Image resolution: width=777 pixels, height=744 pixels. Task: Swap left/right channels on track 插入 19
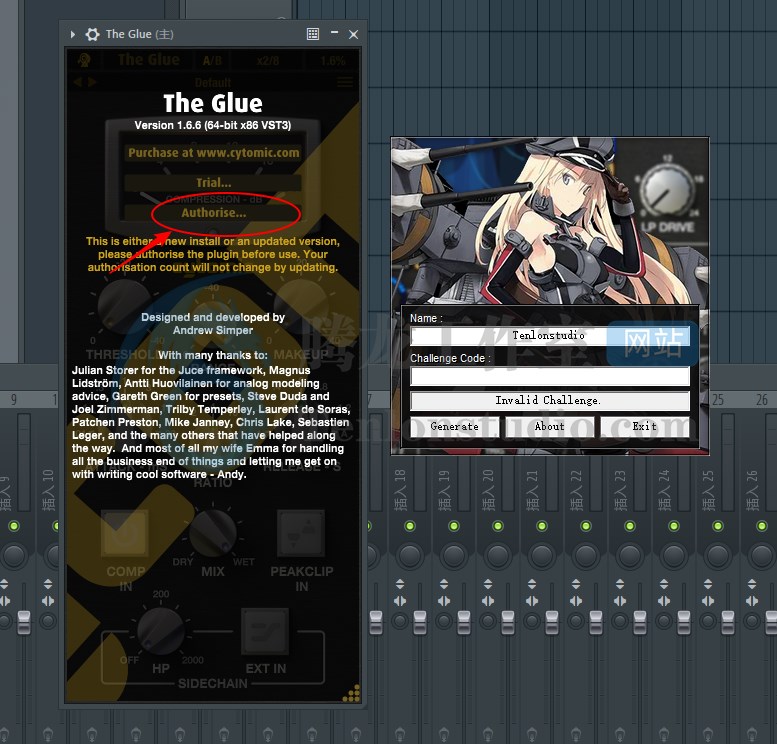(x=444, y=601)
